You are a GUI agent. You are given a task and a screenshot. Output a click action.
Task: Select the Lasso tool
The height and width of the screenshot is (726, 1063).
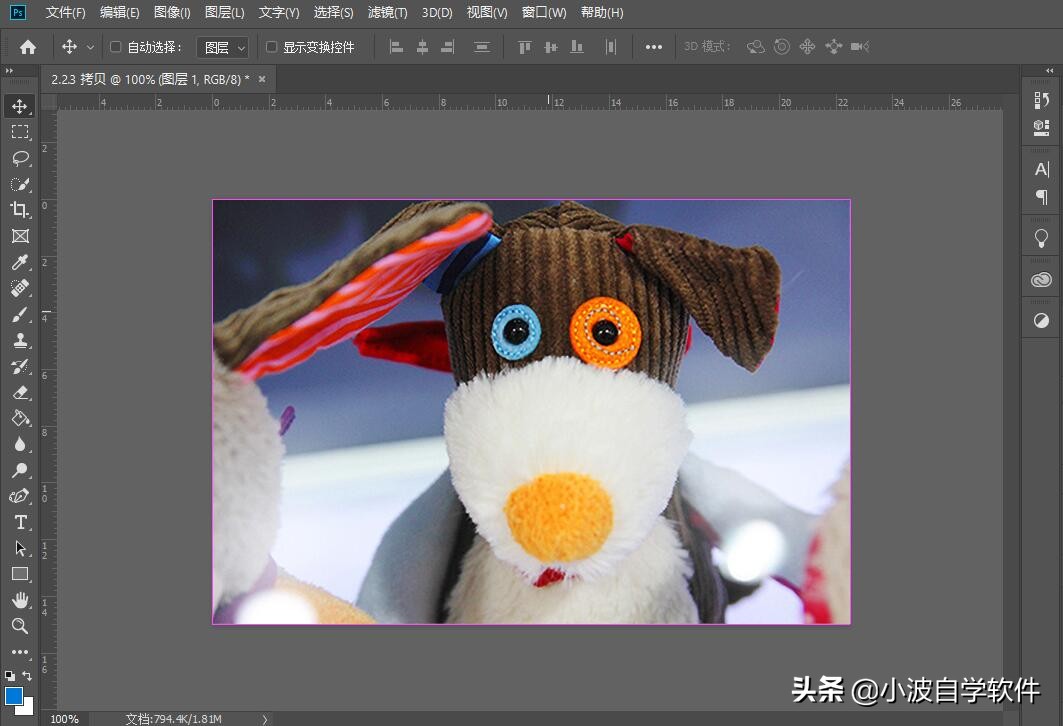click(20, 158)
